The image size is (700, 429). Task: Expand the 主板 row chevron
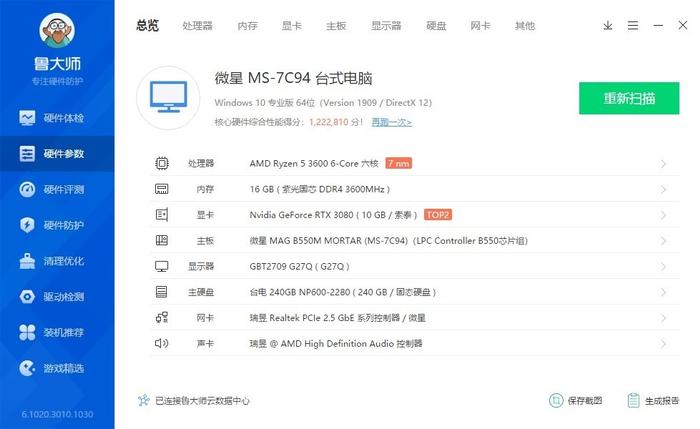click(663, 241)
